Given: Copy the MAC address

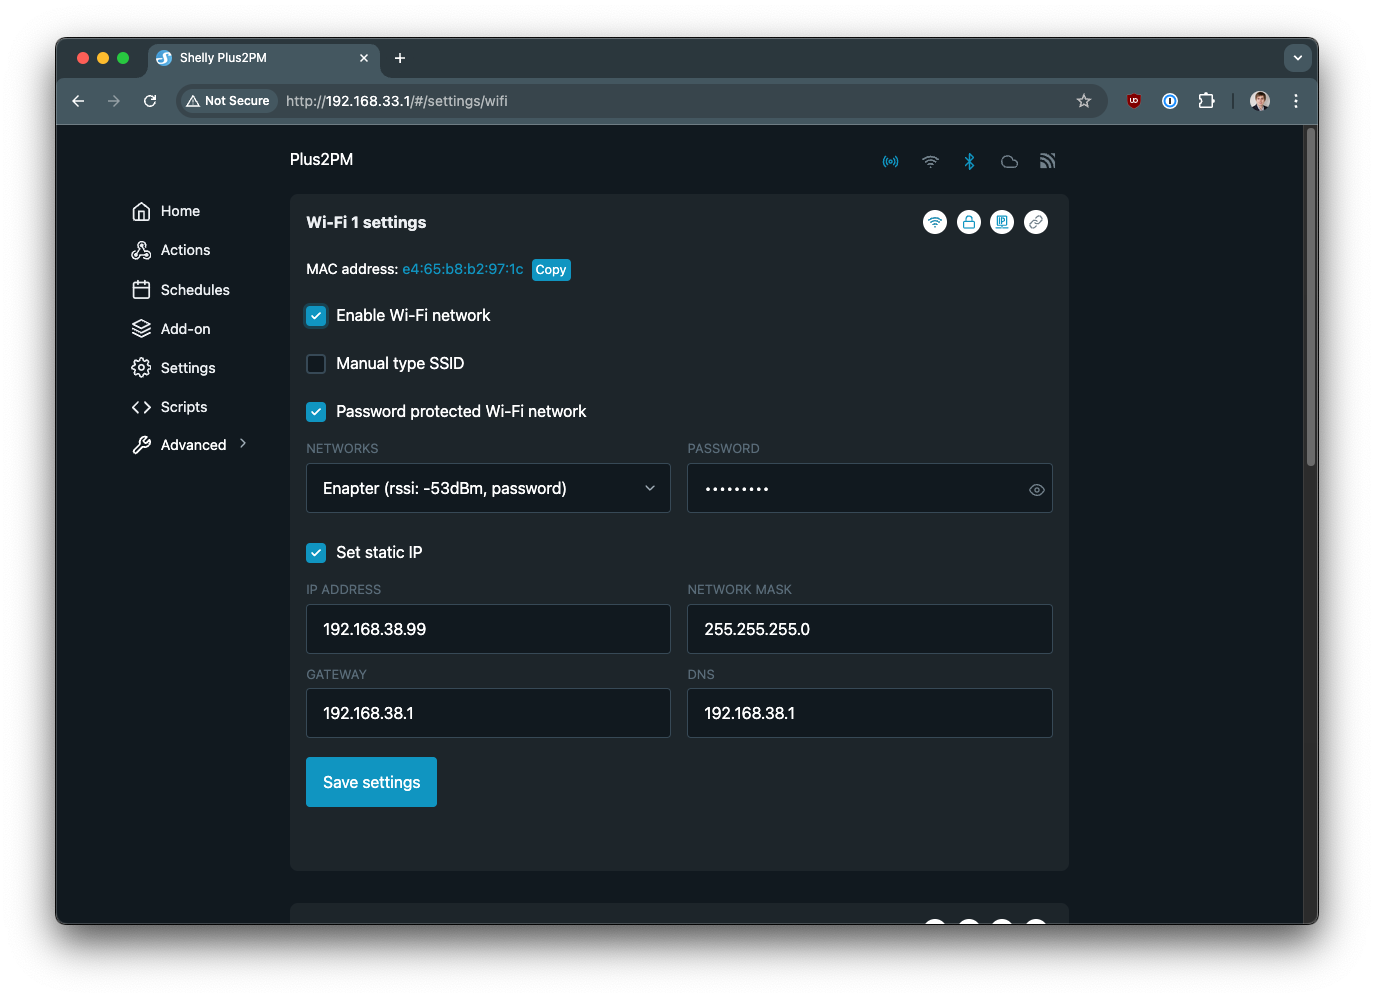Looking at the screenshot, I should (x=551, y=270).
